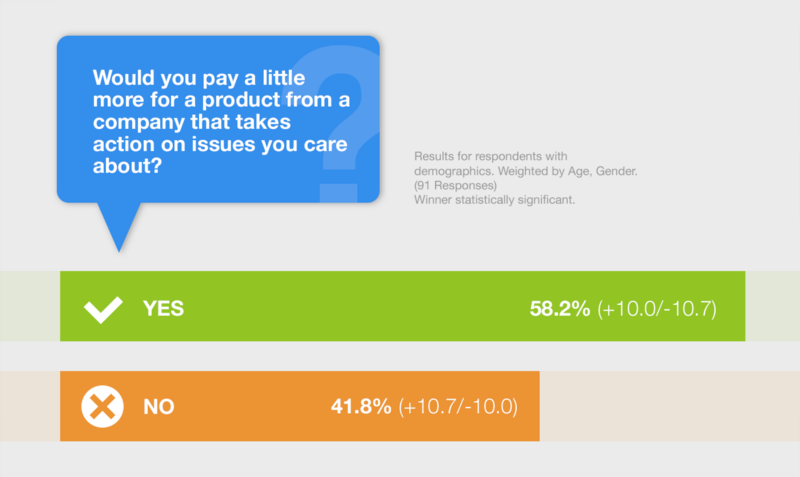The image size is (800, 477).
Task: Click "Results for respondents with" line
Action: [490, 156]
